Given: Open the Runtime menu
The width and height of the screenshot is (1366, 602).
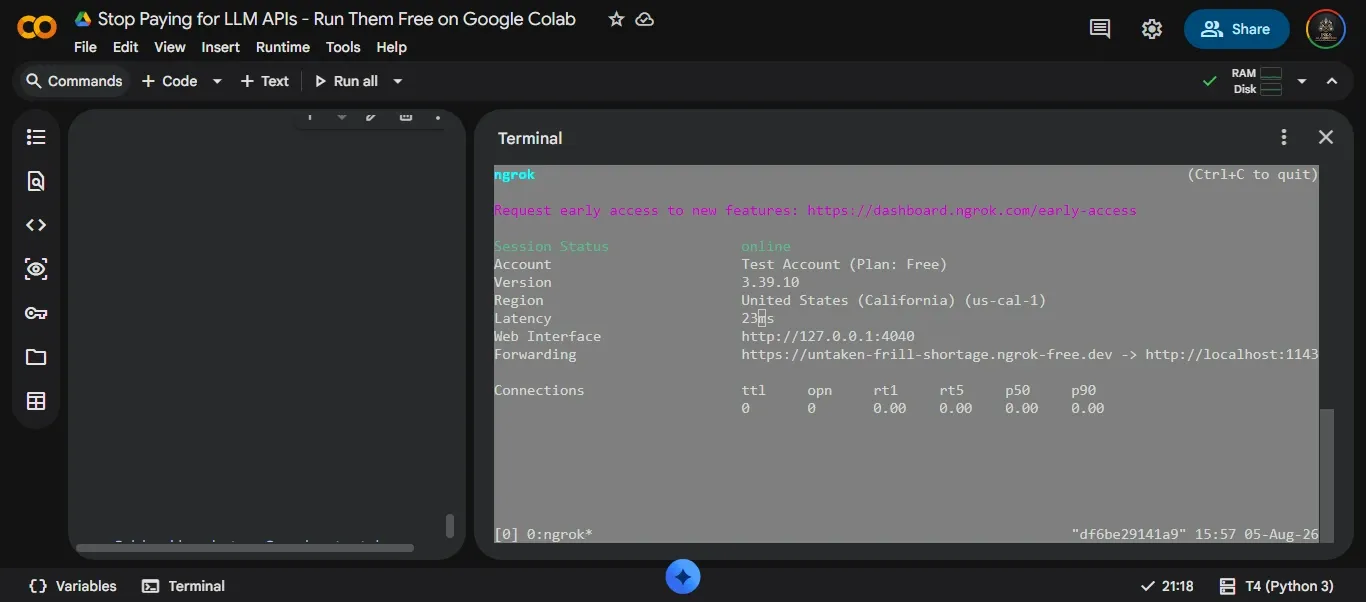Looking at the screenshot, I should coord(283,47).
